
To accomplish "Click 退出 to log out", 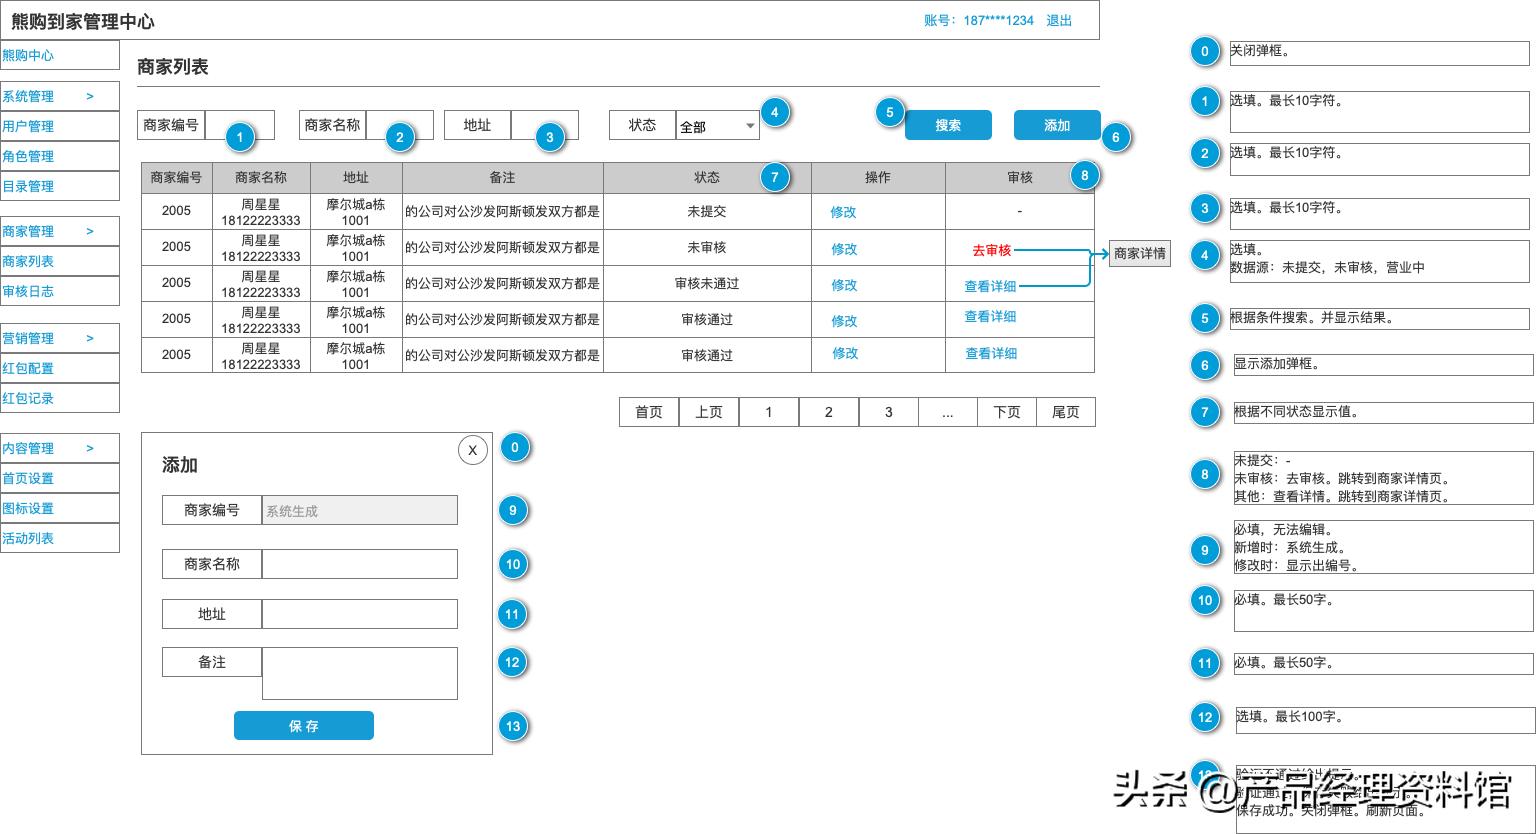I will coord(1060,19).
